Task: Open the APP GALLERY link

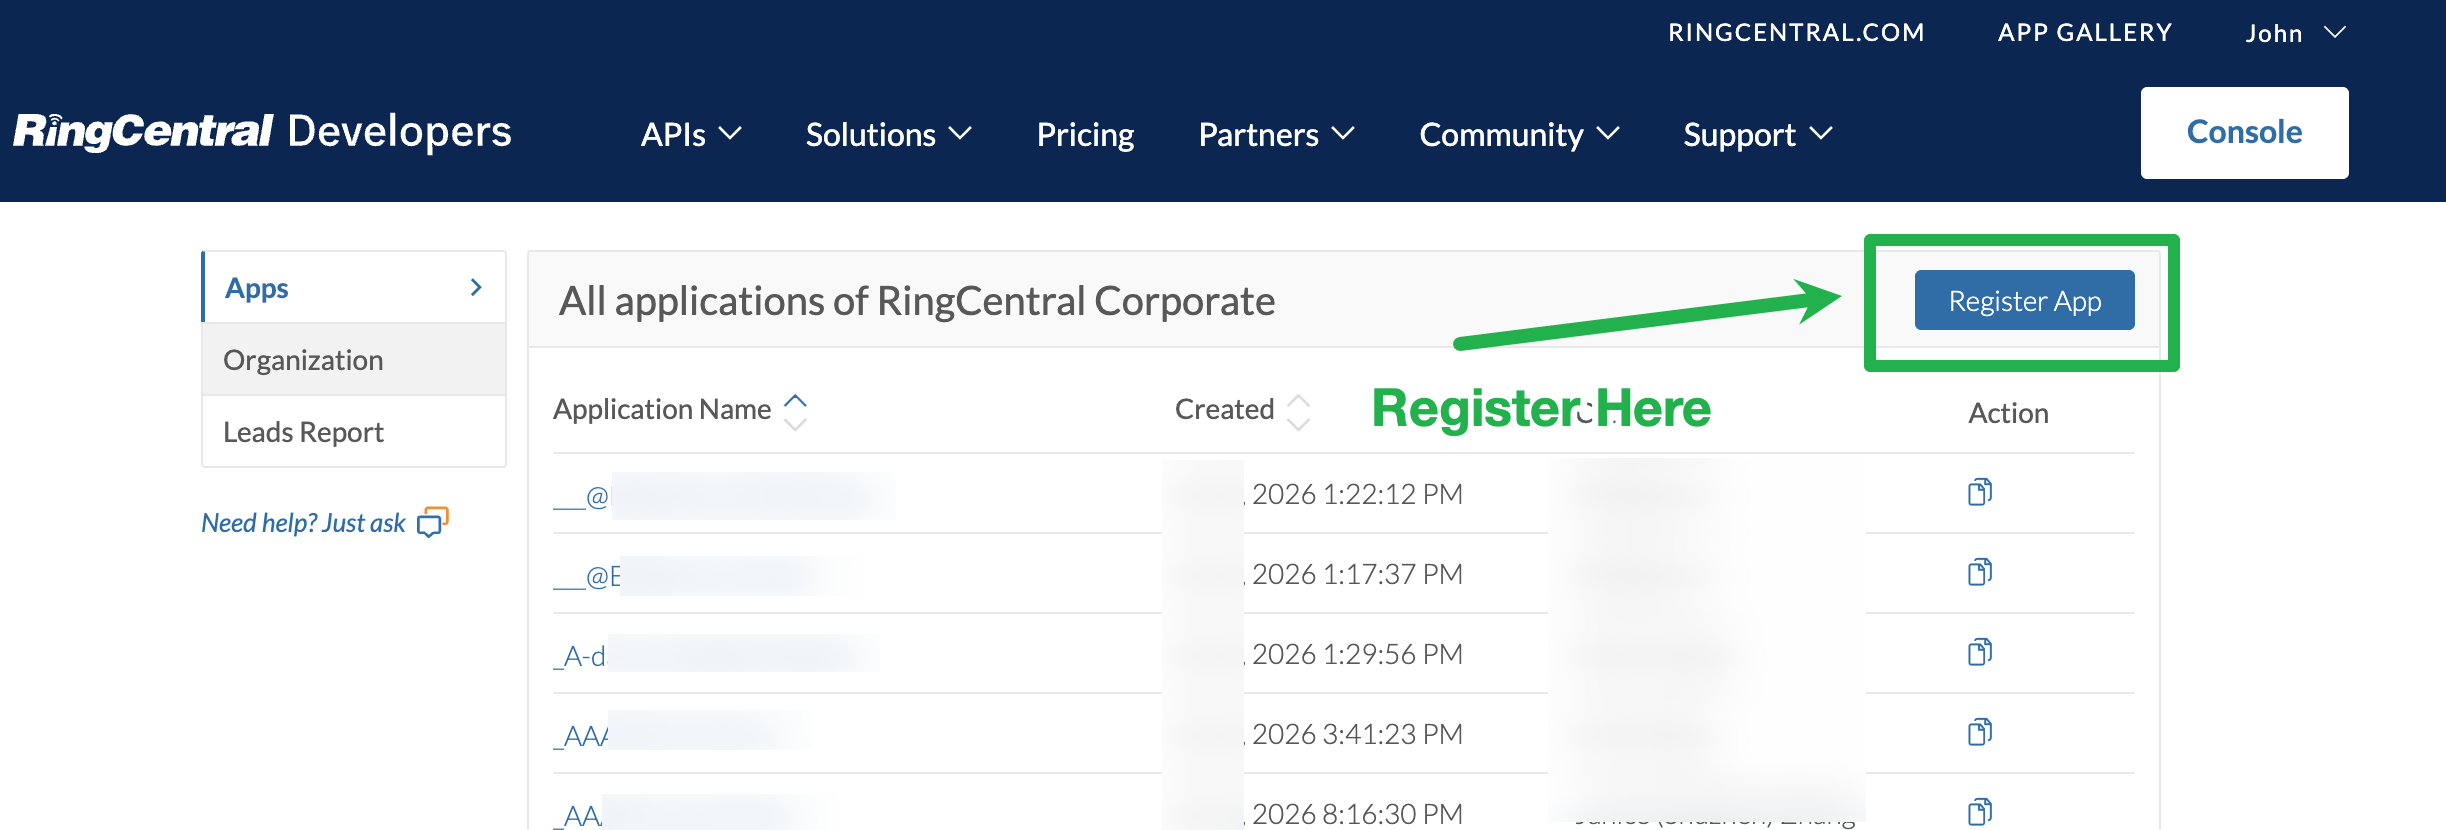Action: 2085,33
